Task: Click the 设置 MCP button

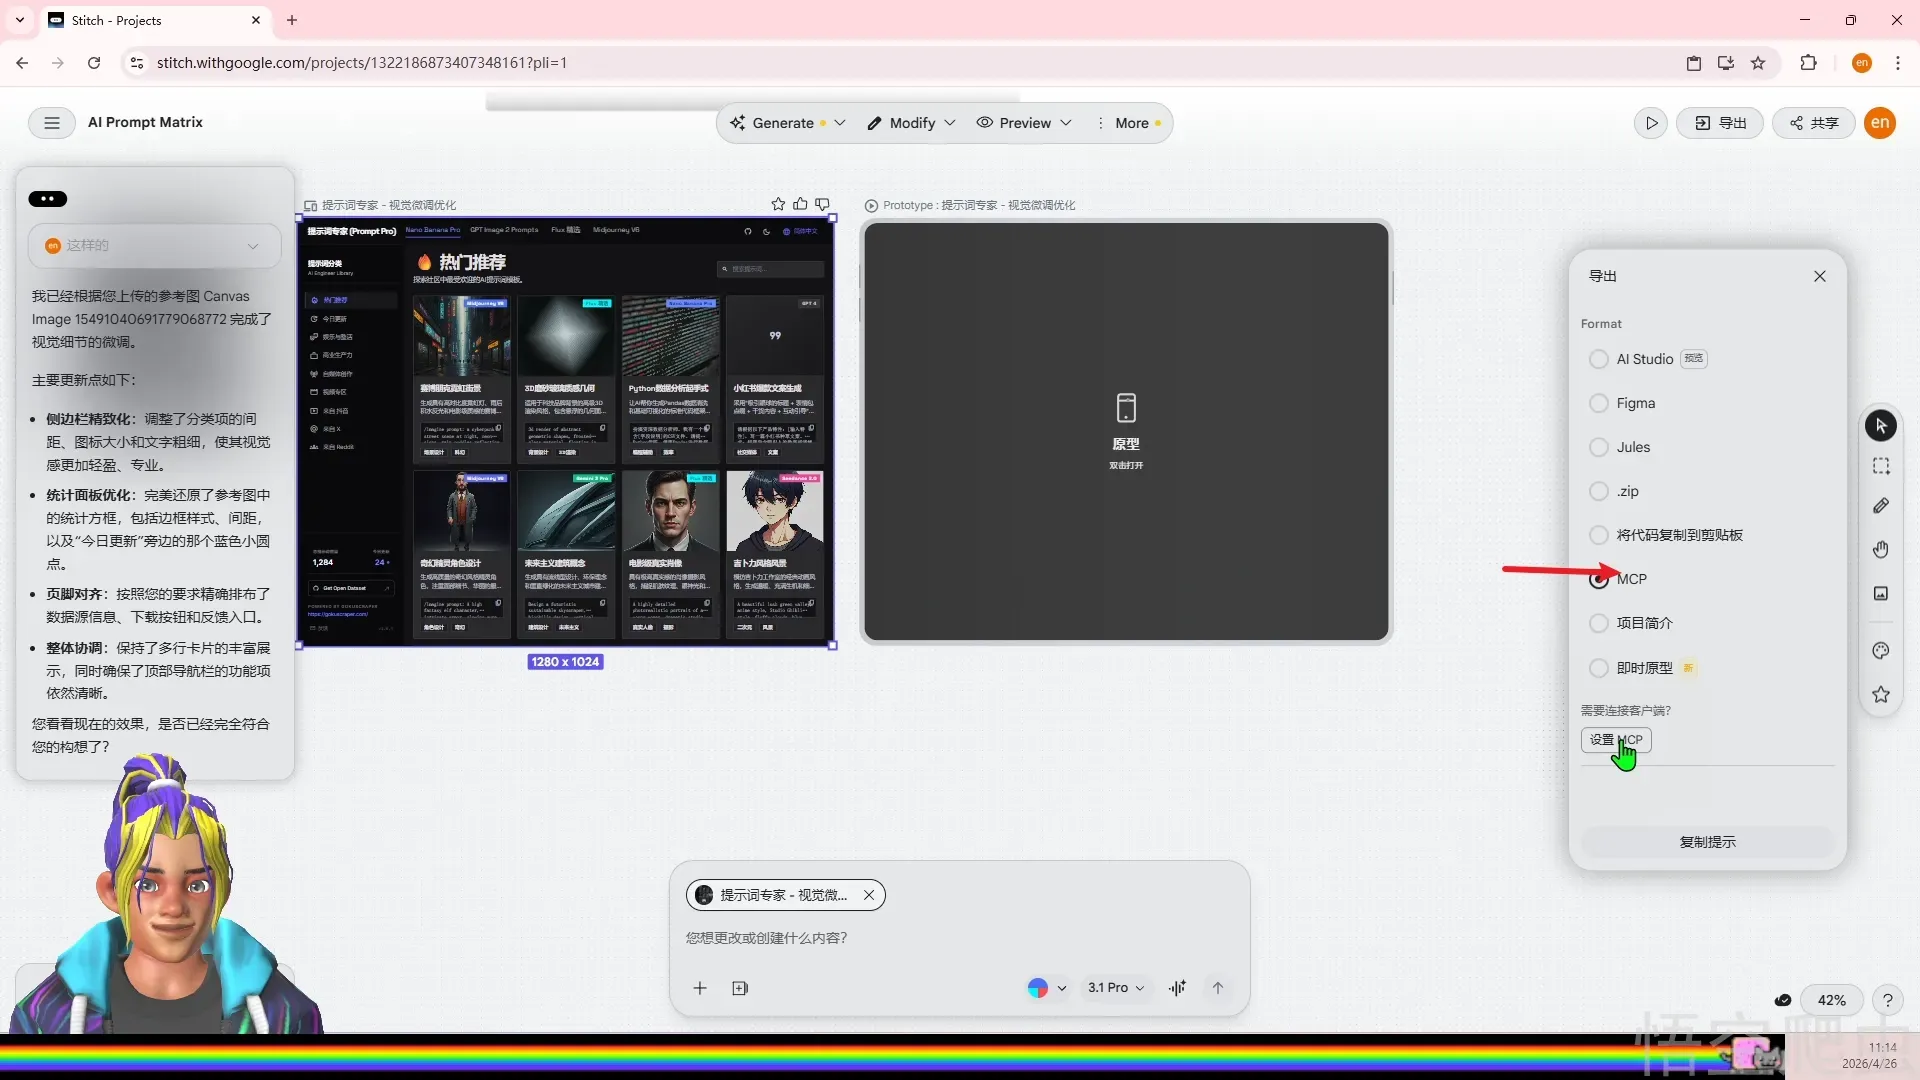Action: tap(1616, 740)
